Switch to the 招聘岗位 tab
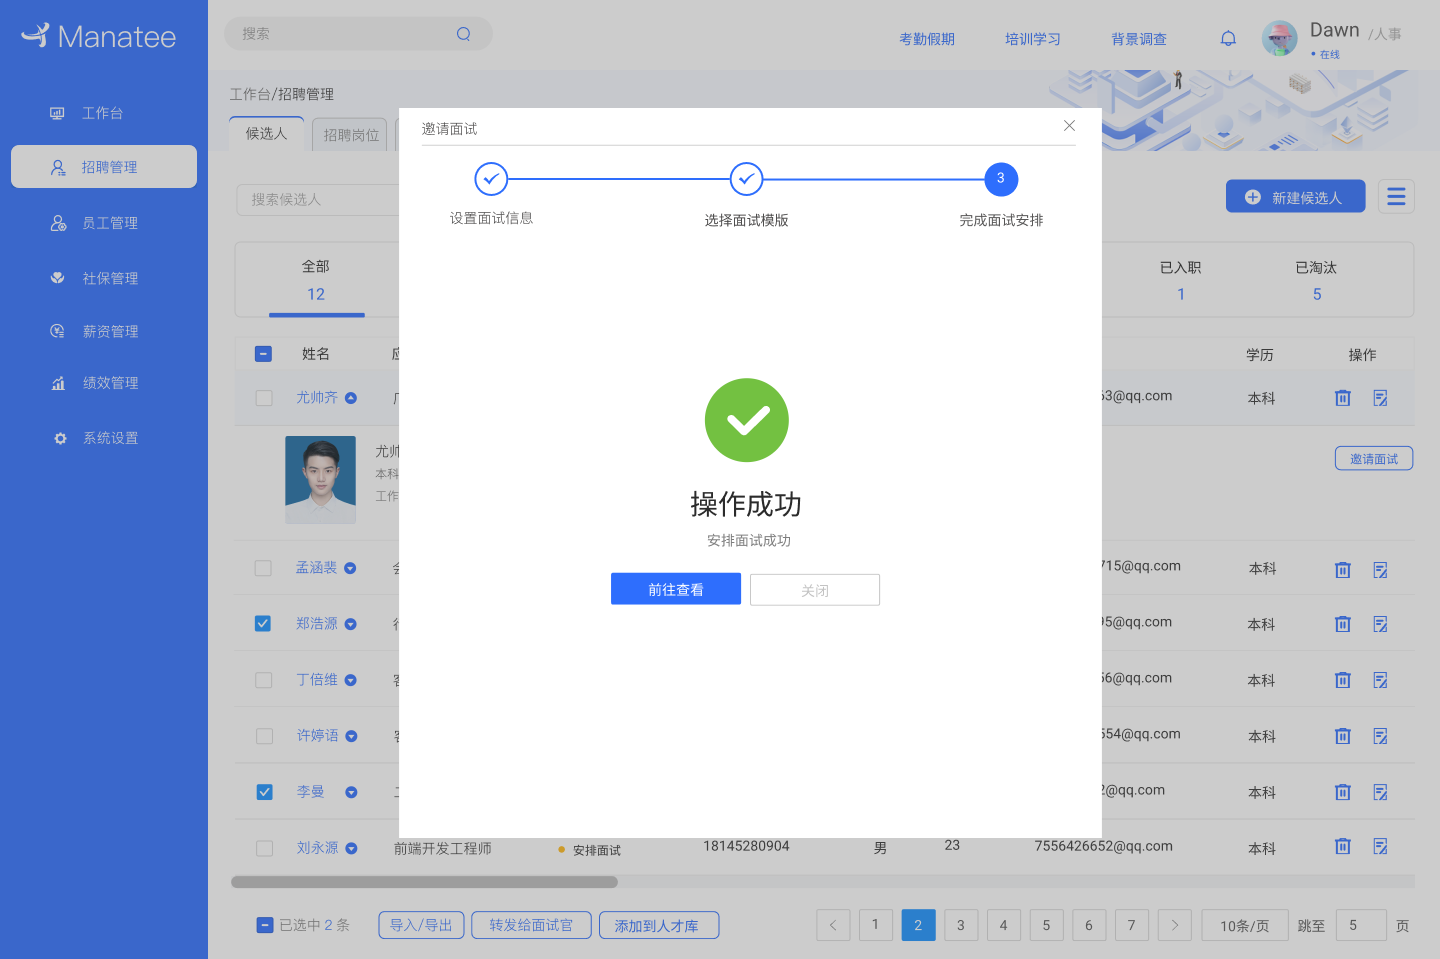Image resolution: width=1440 pixels, height=959 pixels. click(349, 133)
